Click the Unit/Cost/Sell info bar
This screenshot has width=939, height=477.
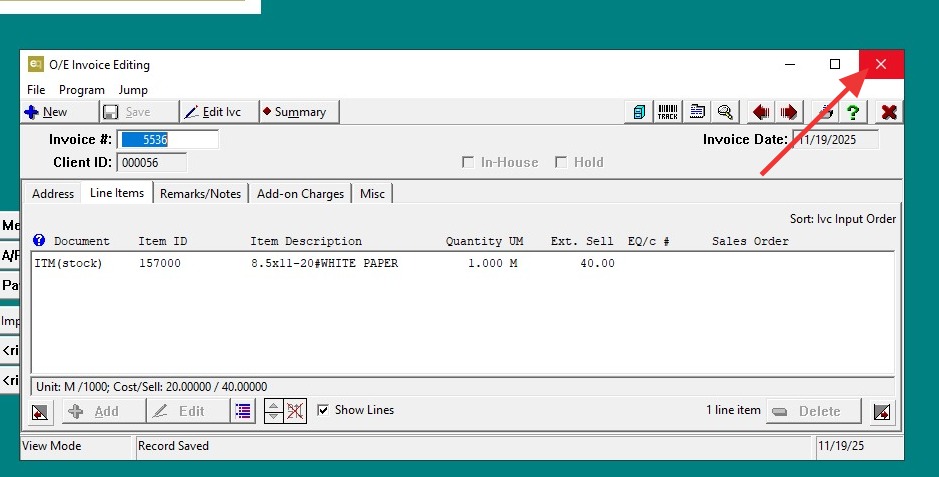point(462,387)
